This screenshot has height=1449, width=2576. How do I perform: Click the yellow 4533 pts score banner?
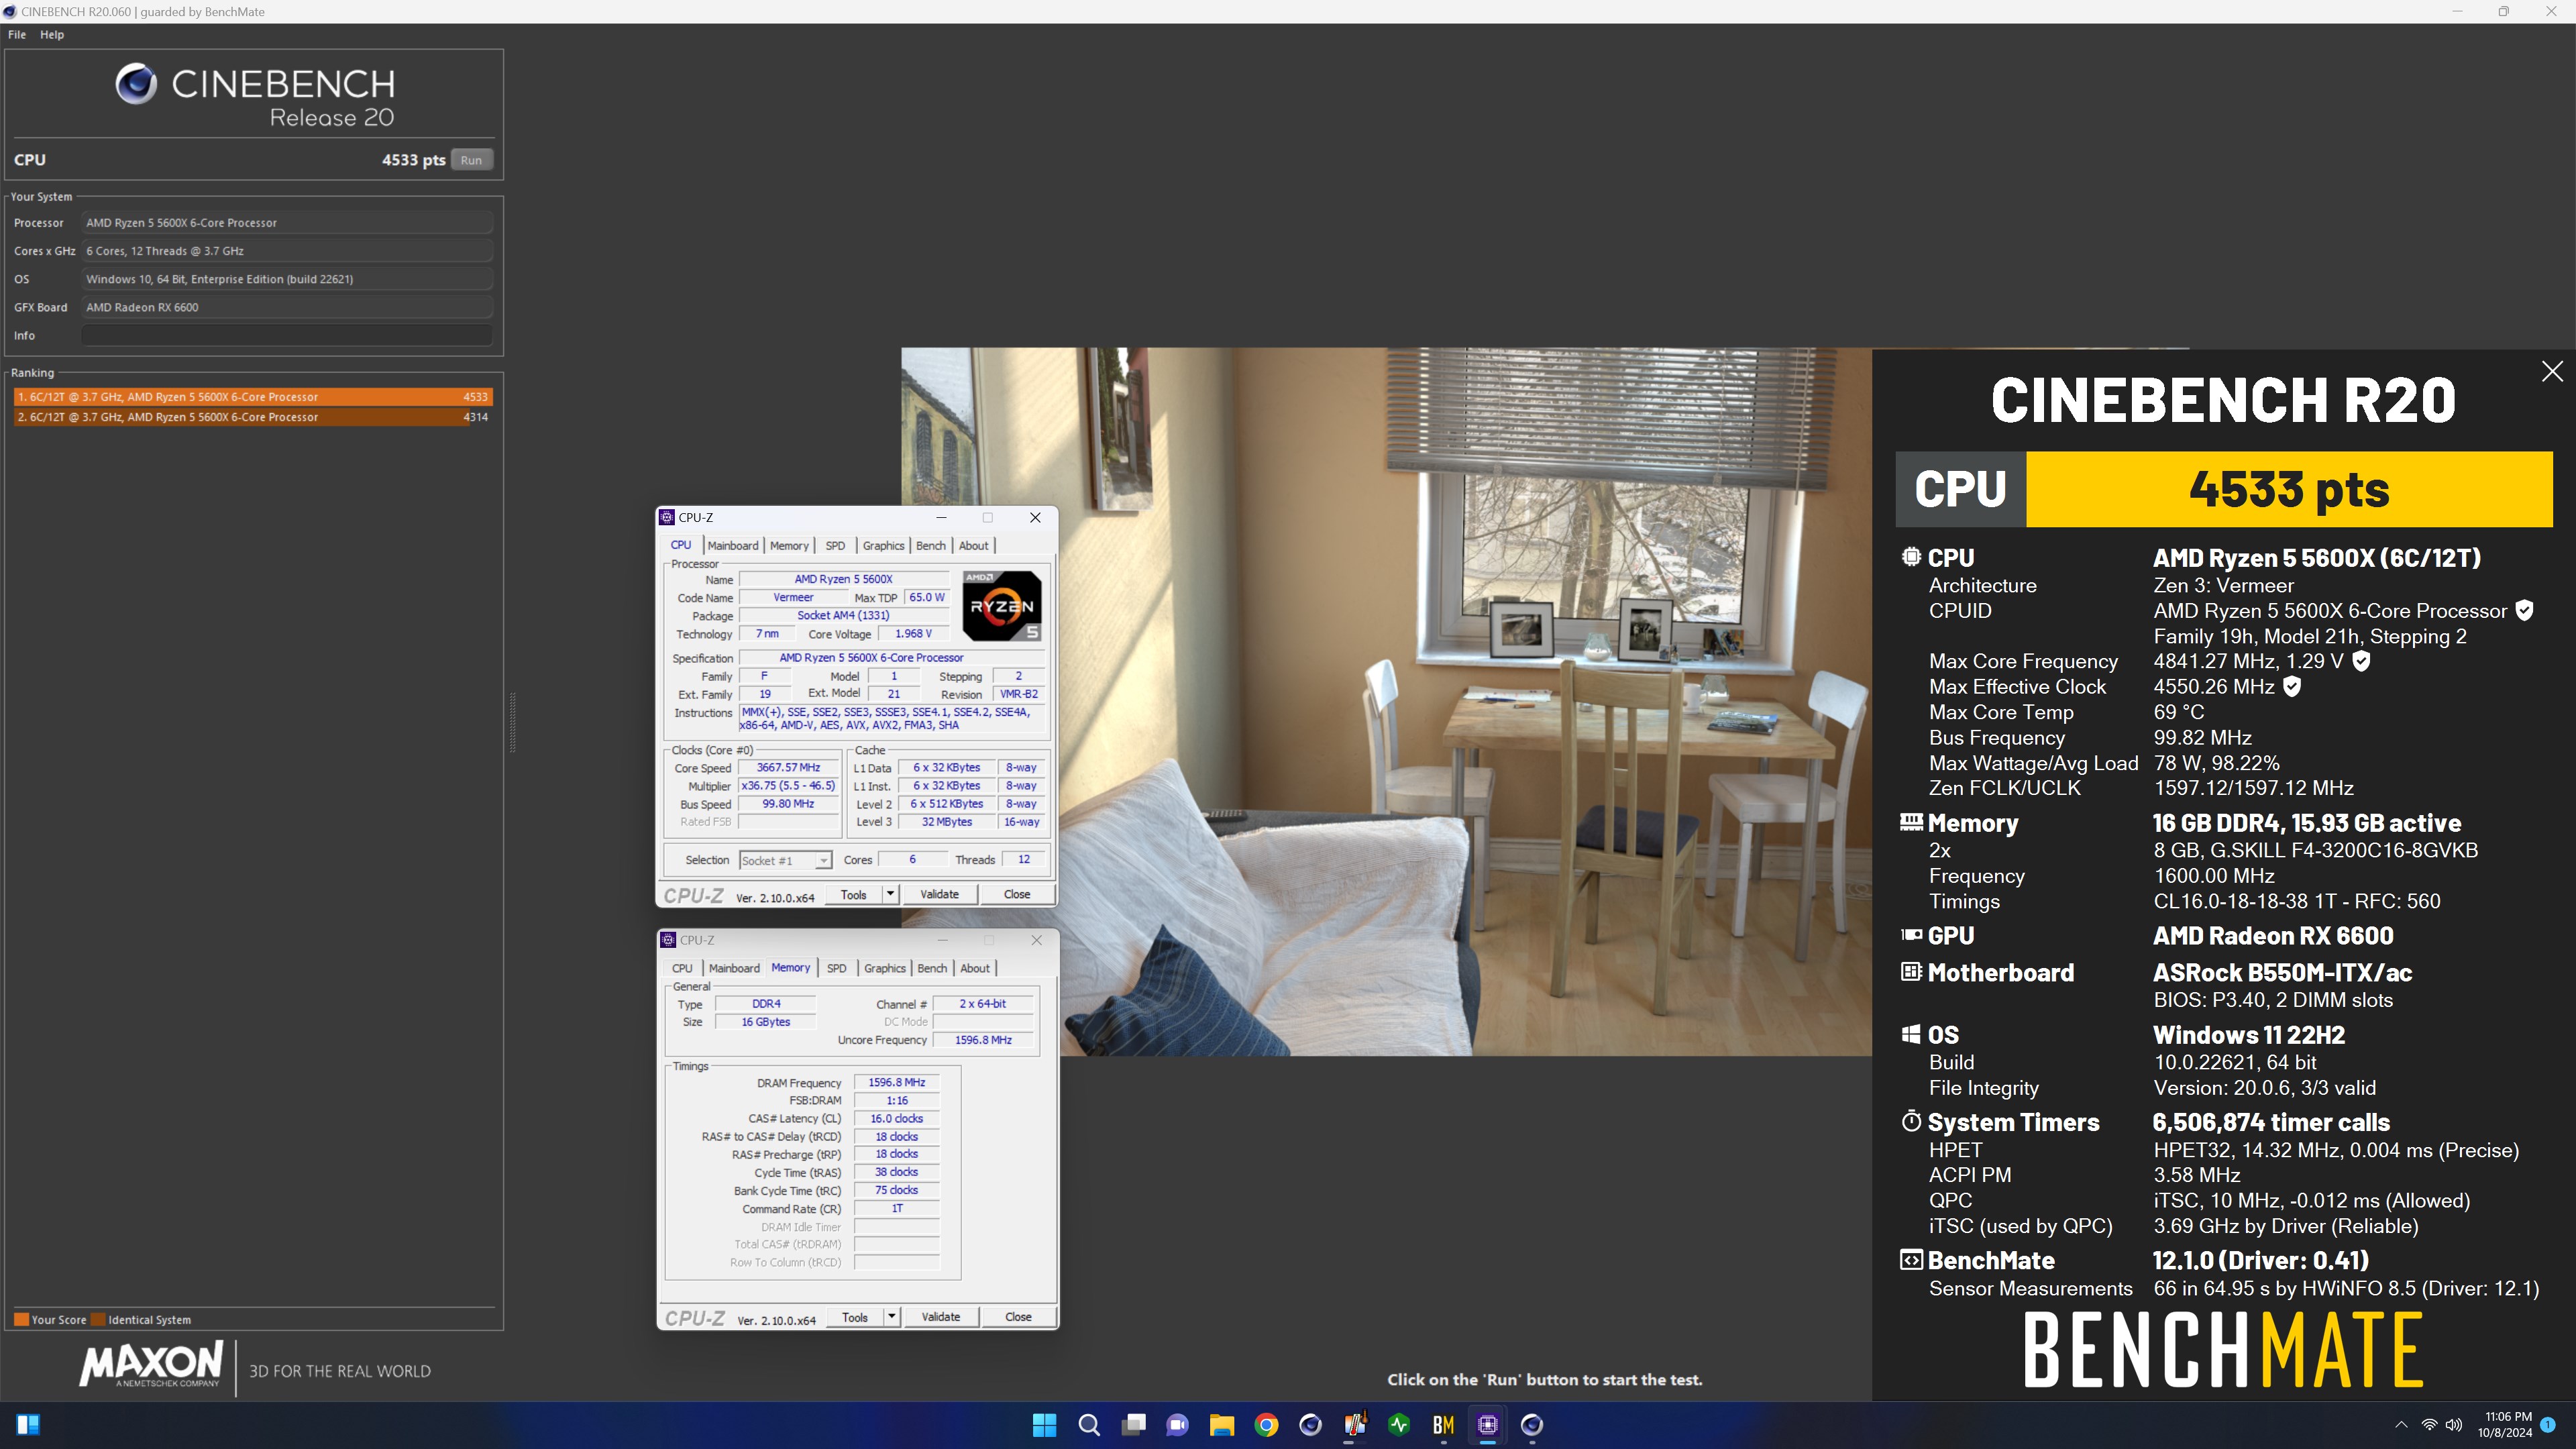2289,489
